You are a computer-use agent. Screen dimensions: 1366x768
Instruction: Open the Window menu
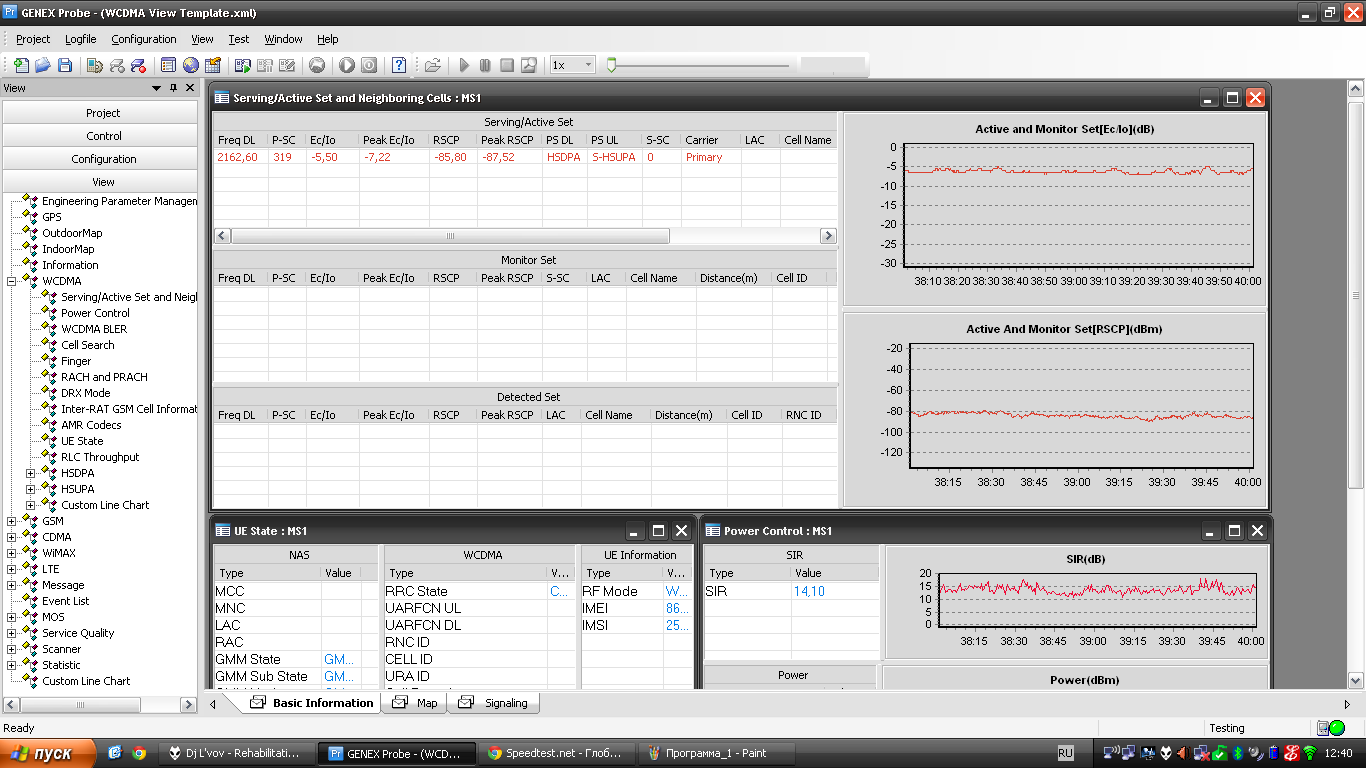pos(284,39)
